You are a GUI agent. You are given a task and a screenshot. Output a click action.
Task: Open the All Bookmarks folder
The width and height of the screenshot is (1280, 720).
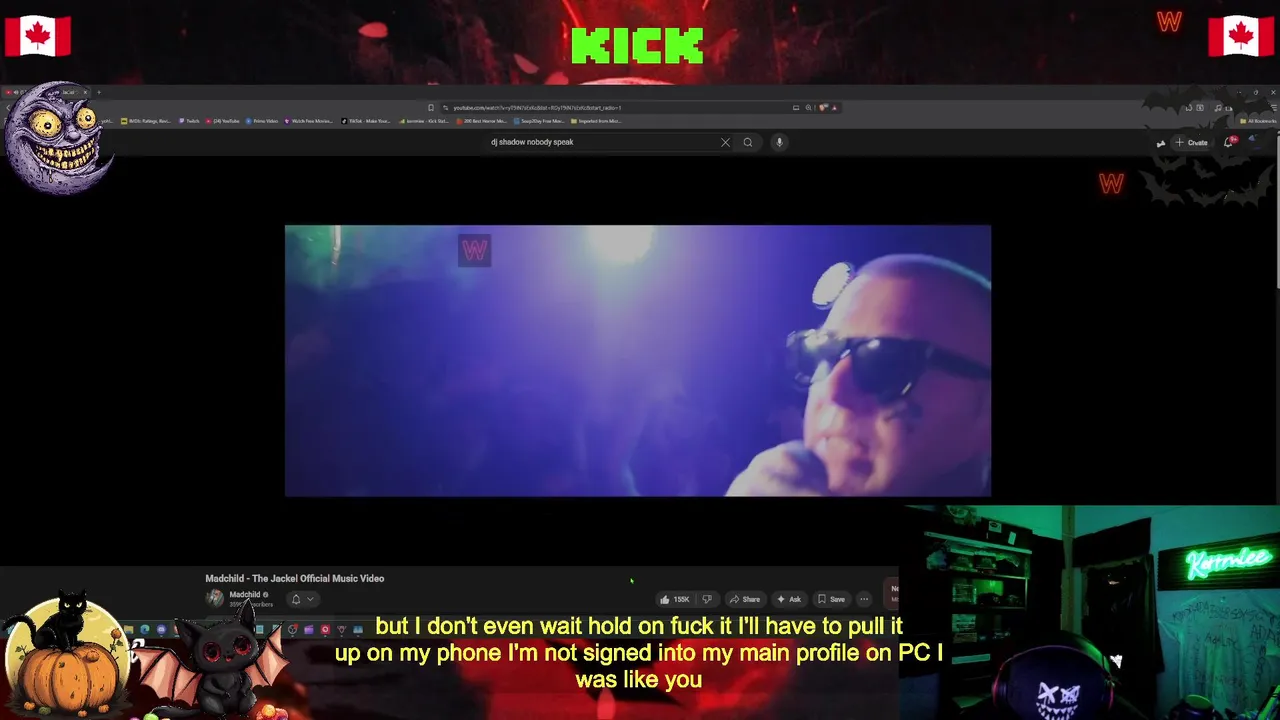tap(1258, 121)
